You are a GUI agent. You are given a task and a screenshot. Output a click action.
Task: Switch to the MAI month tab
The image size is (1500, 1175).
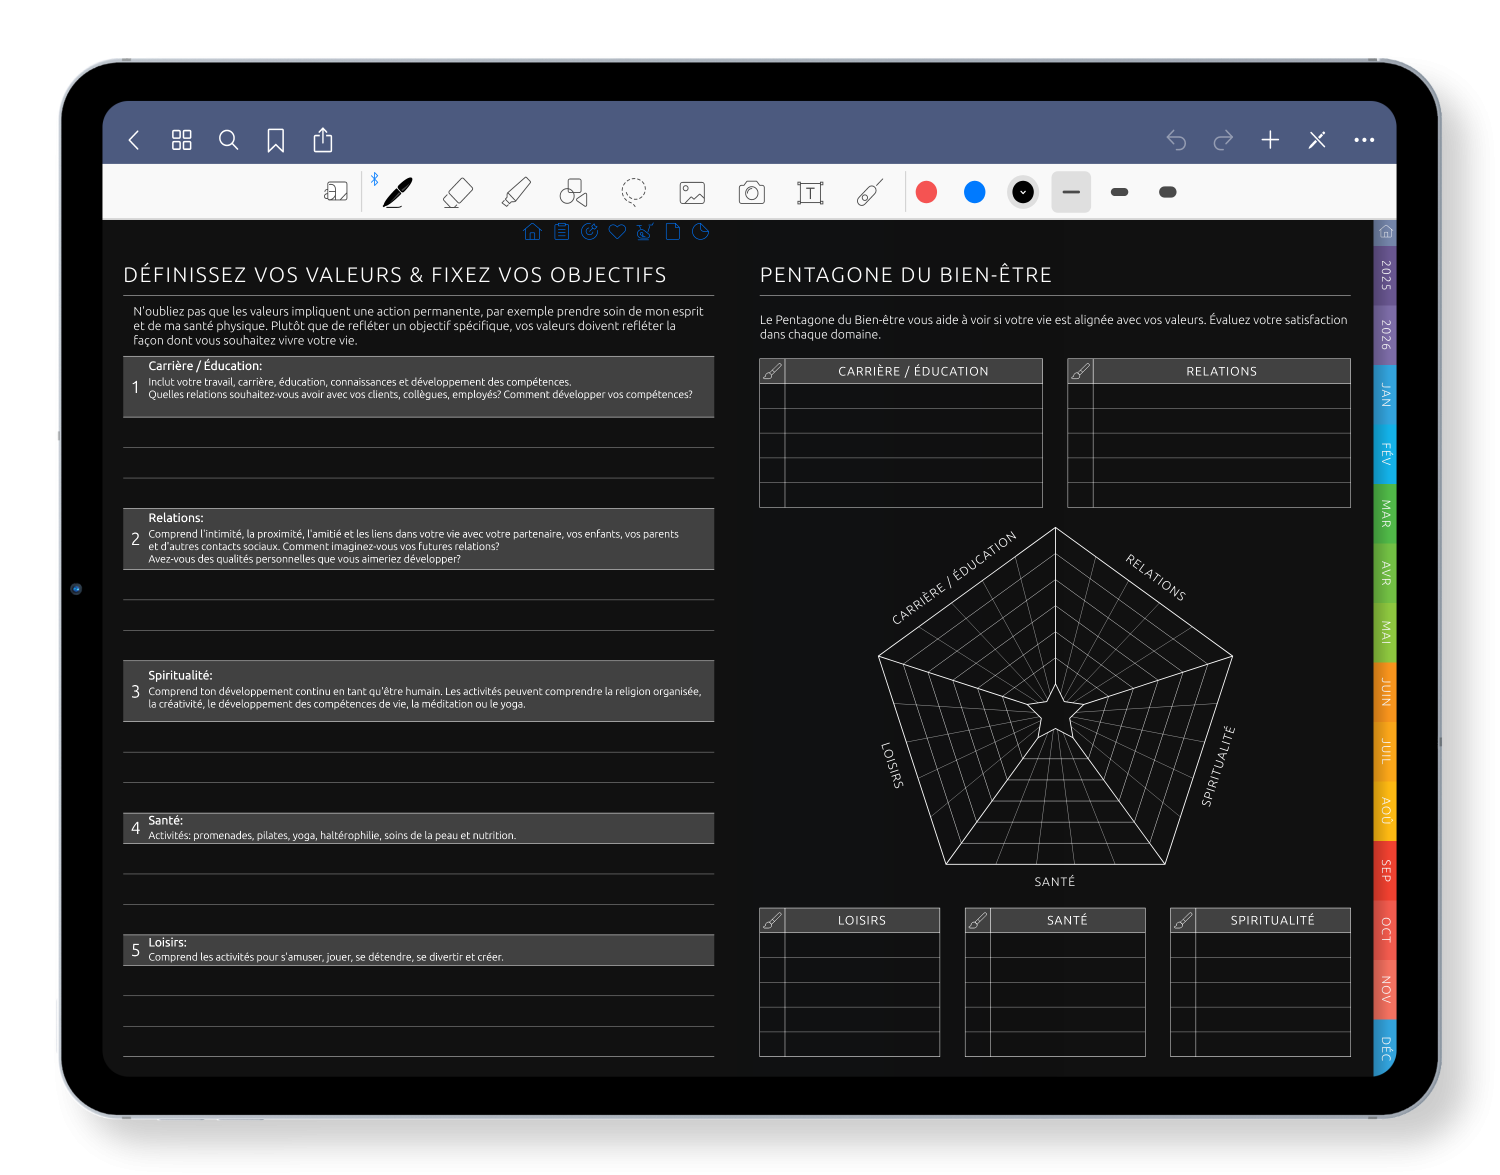[x=1385, y=632]
